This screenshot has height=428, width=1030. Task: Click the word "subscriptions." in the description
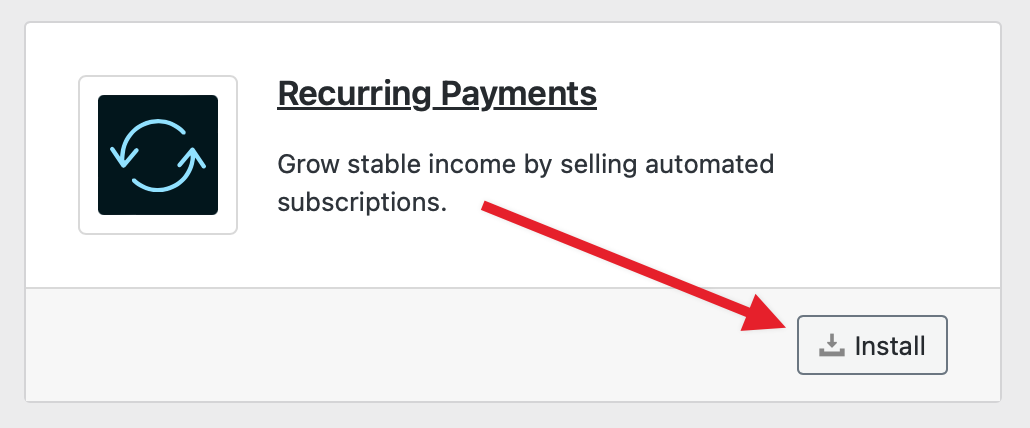click(361, 202)
